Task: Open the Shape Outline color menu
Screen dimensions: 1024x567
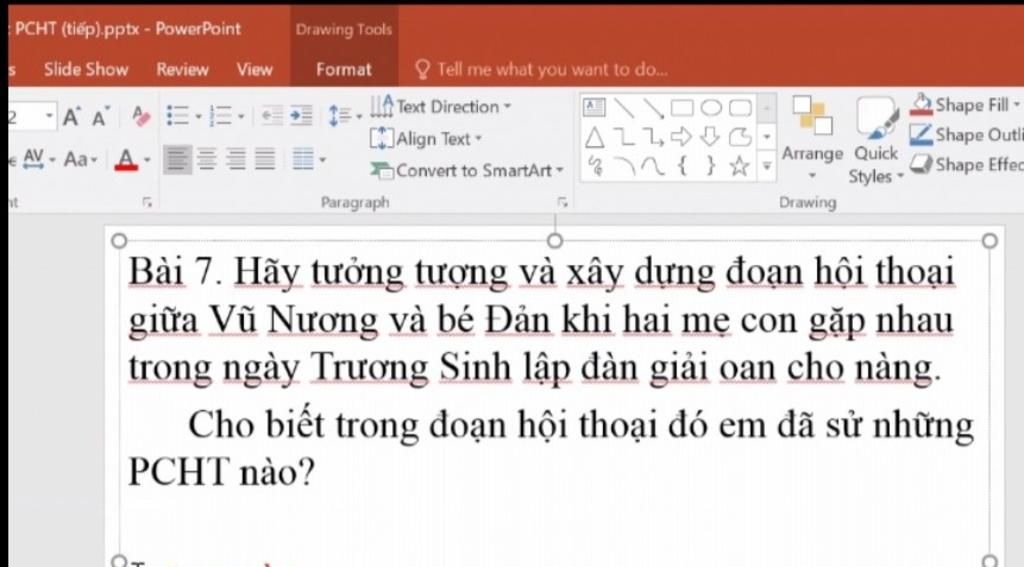Action: (966, 135)
